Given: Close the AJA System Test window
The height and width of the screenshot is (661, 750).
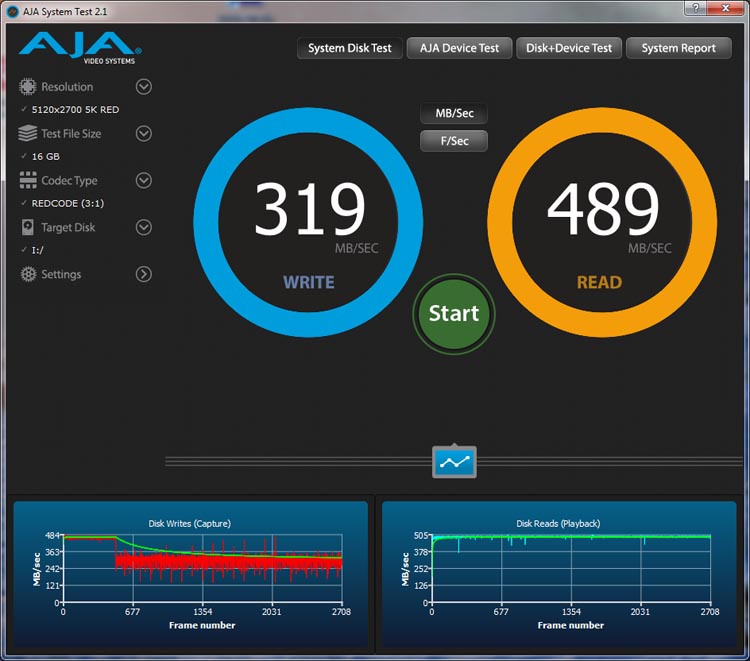Looking at the screenshot, I should [725, 8].
